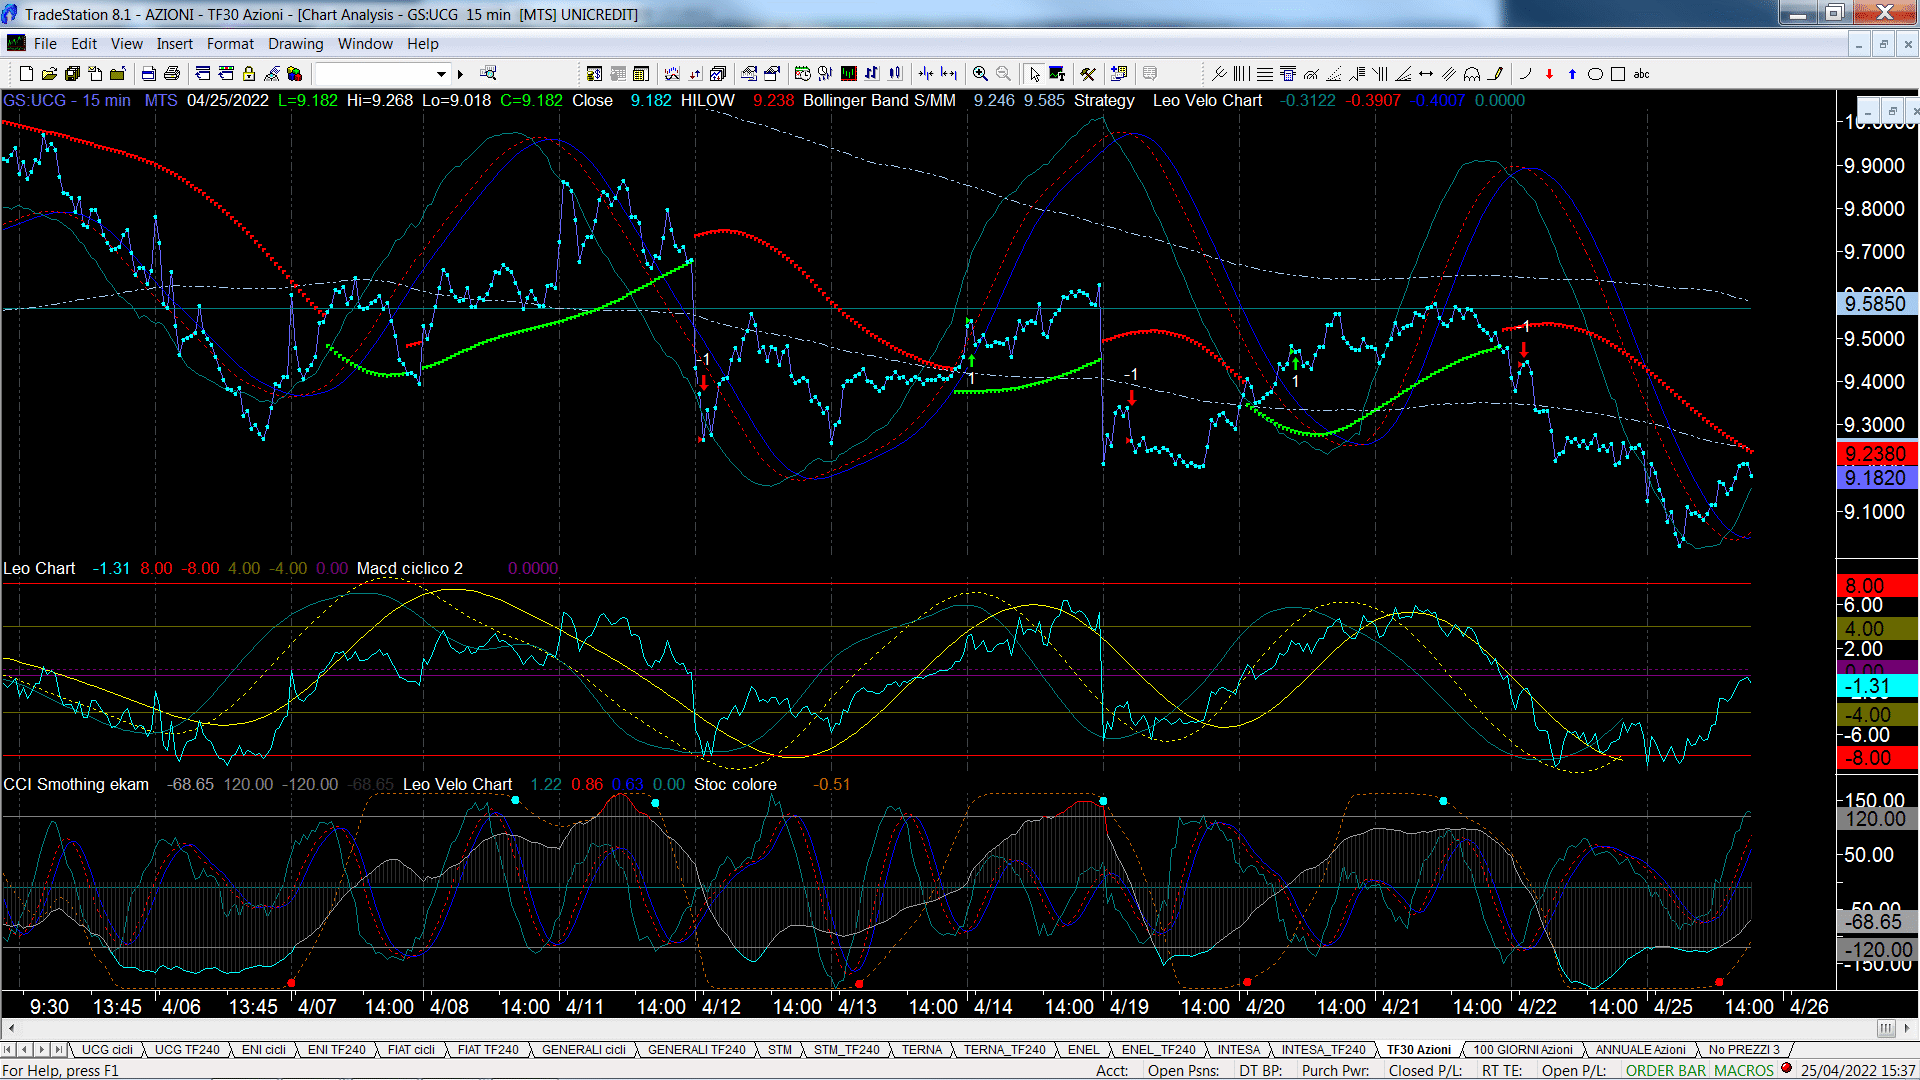Click the Save All stacked disks icon

click(72, 74)
